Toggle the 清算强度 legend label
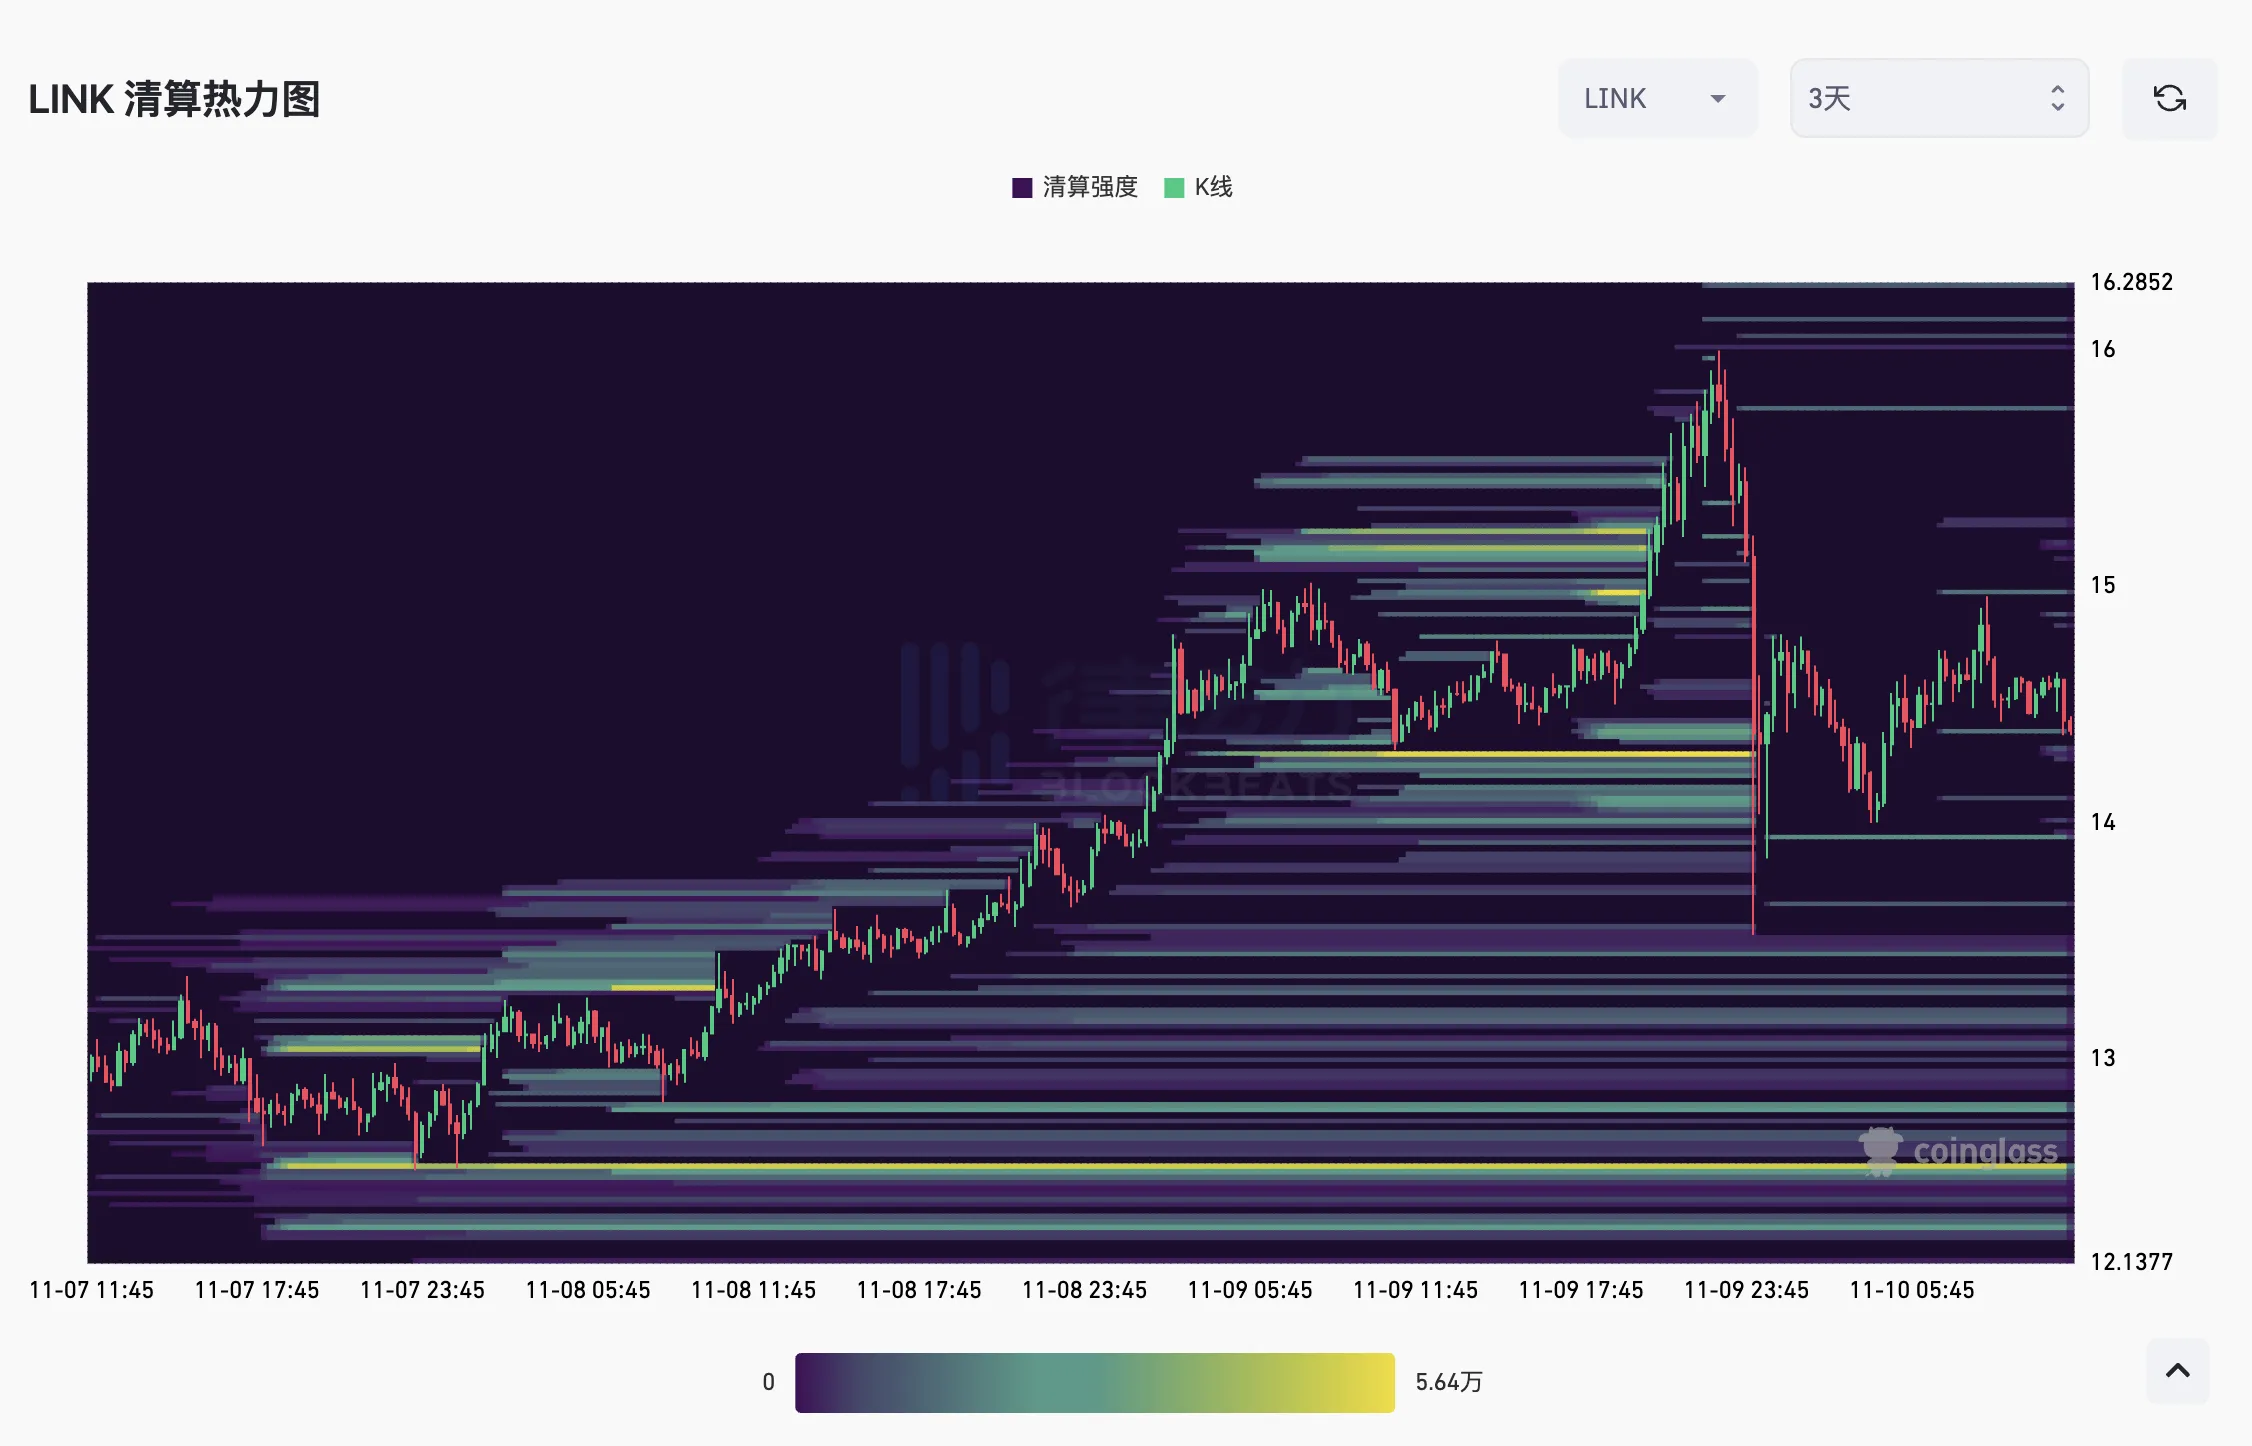This screenshot has width=2252, height=1446. (1090, 188)
